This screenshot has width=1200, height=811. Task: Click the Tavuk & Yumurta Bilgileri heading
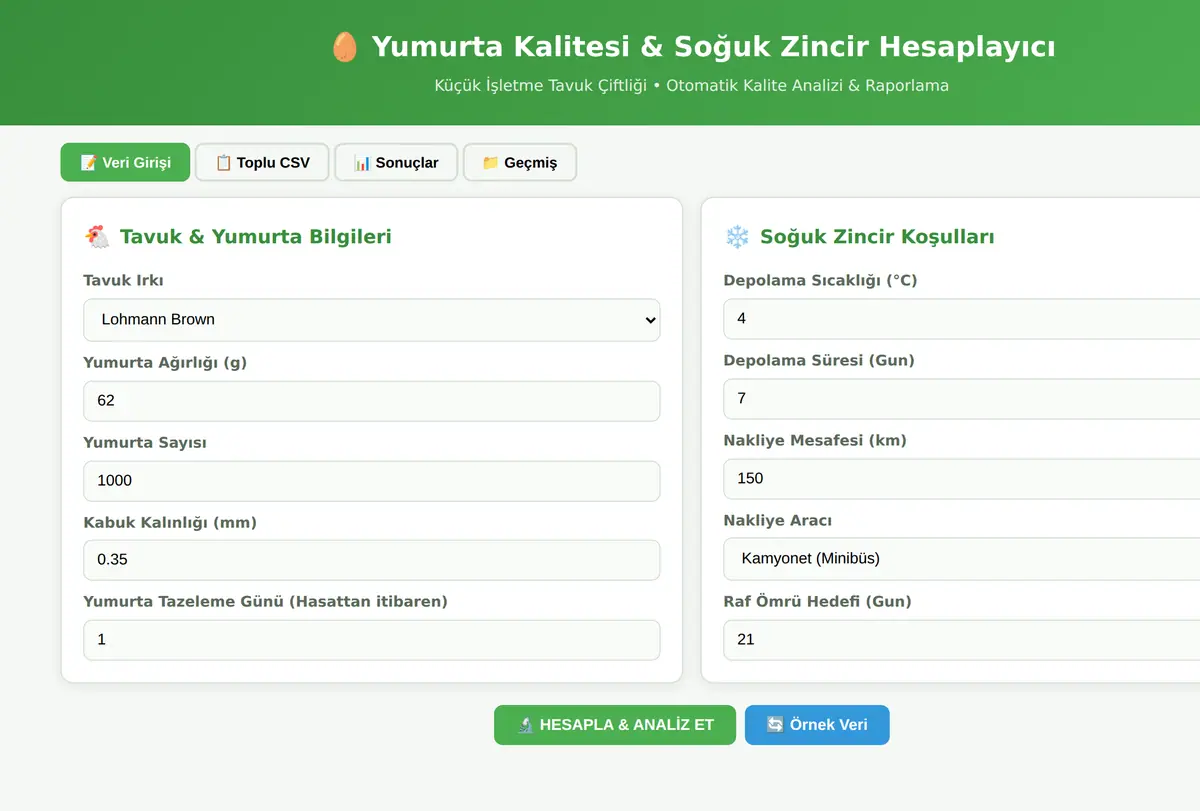click(256, 237)
